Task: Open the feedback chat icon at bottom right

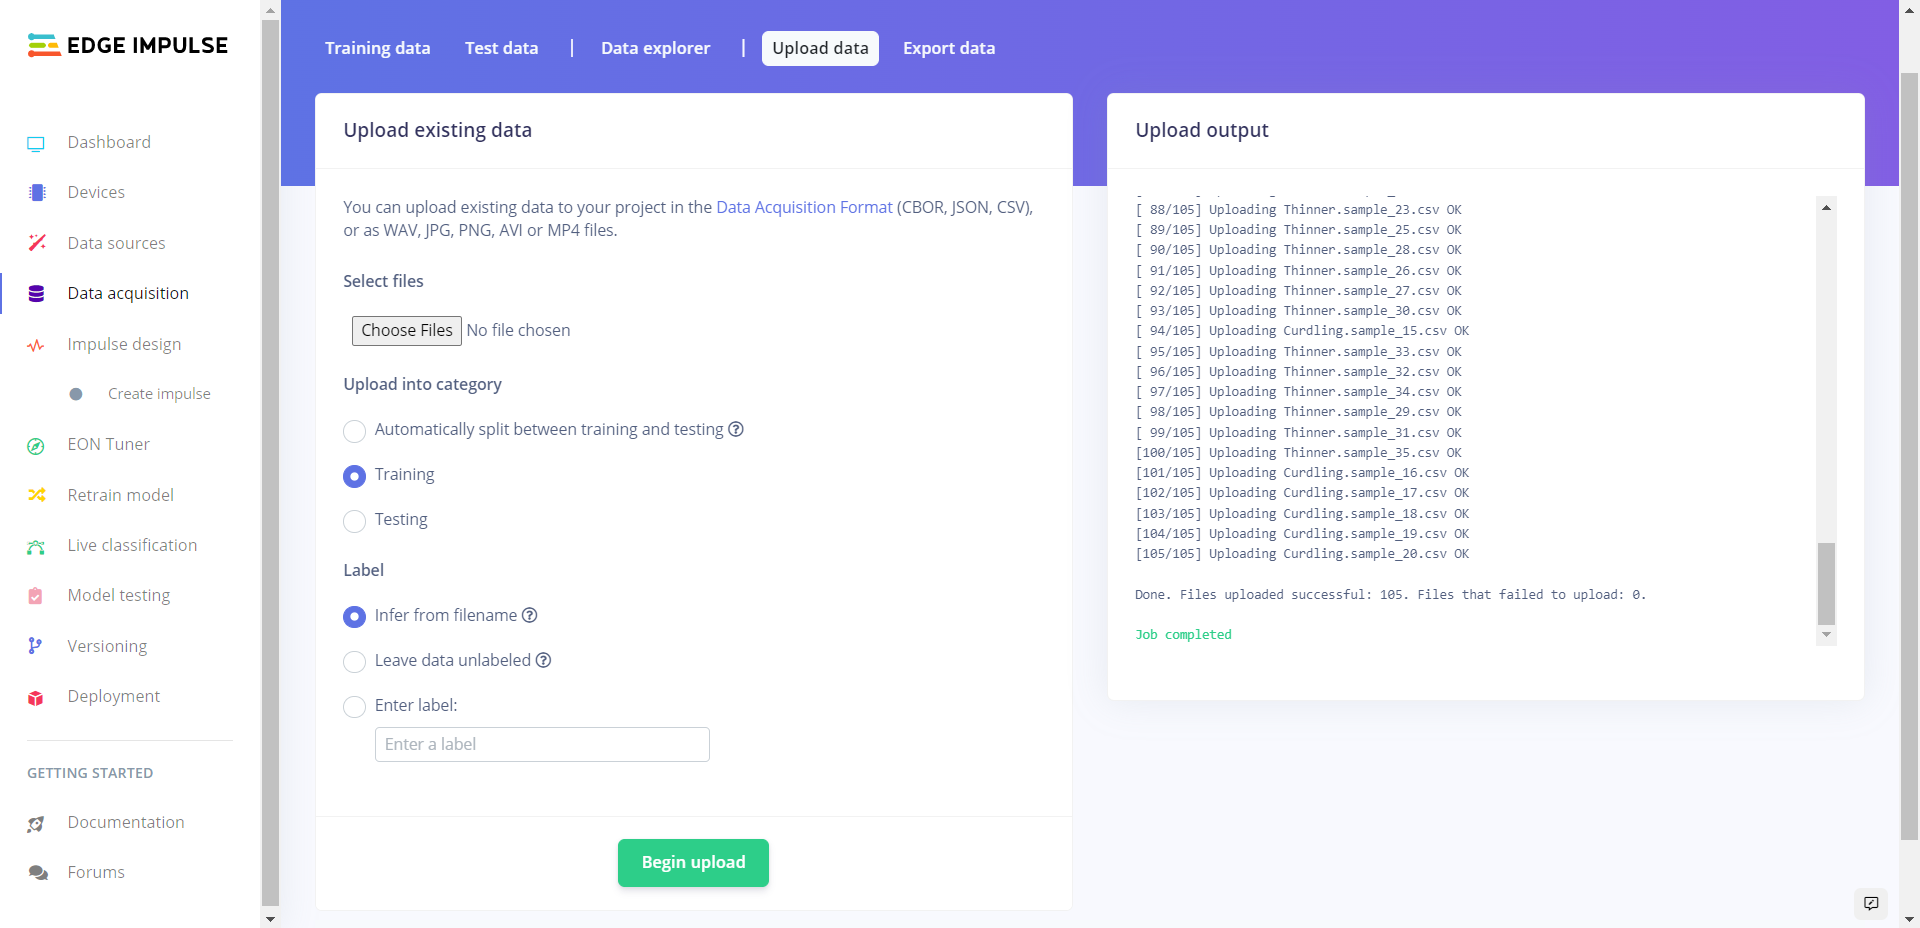Action: click(1871, 903)
